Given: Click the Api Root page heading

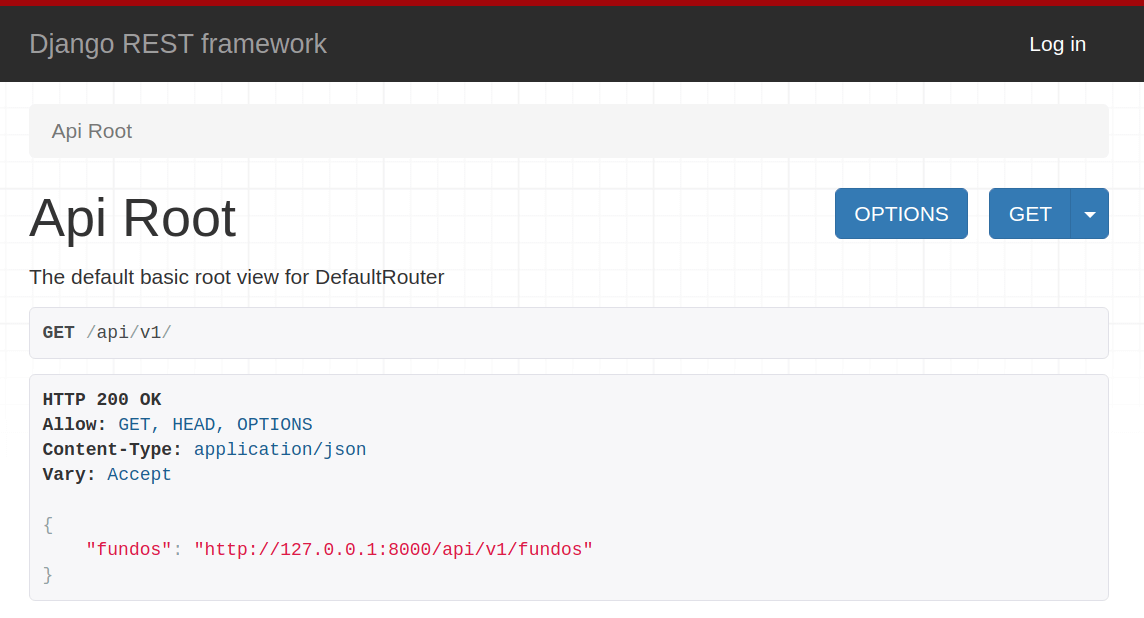Looking at the screenshot, I should 133,218.
